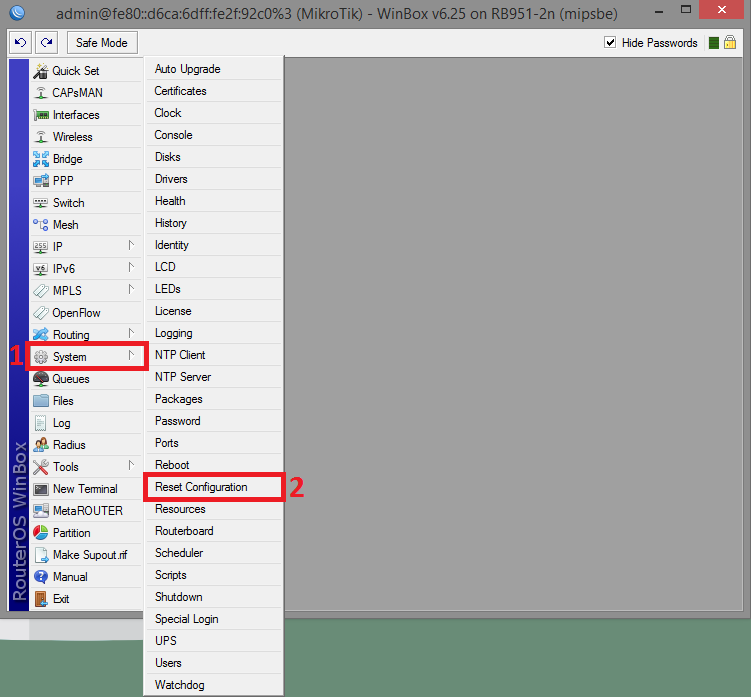Click the Partition pie icon
The width and height of the screenshot is (751, 697).
coord(41,533)
